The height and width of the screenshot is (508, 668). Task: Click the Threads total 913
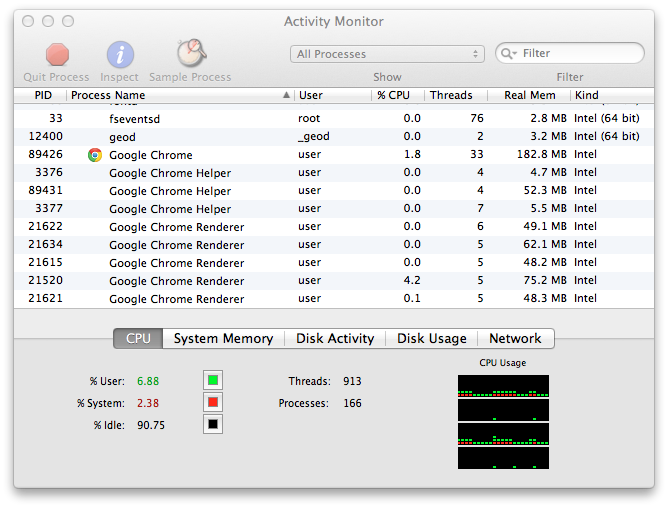click(x=352, y=381)
